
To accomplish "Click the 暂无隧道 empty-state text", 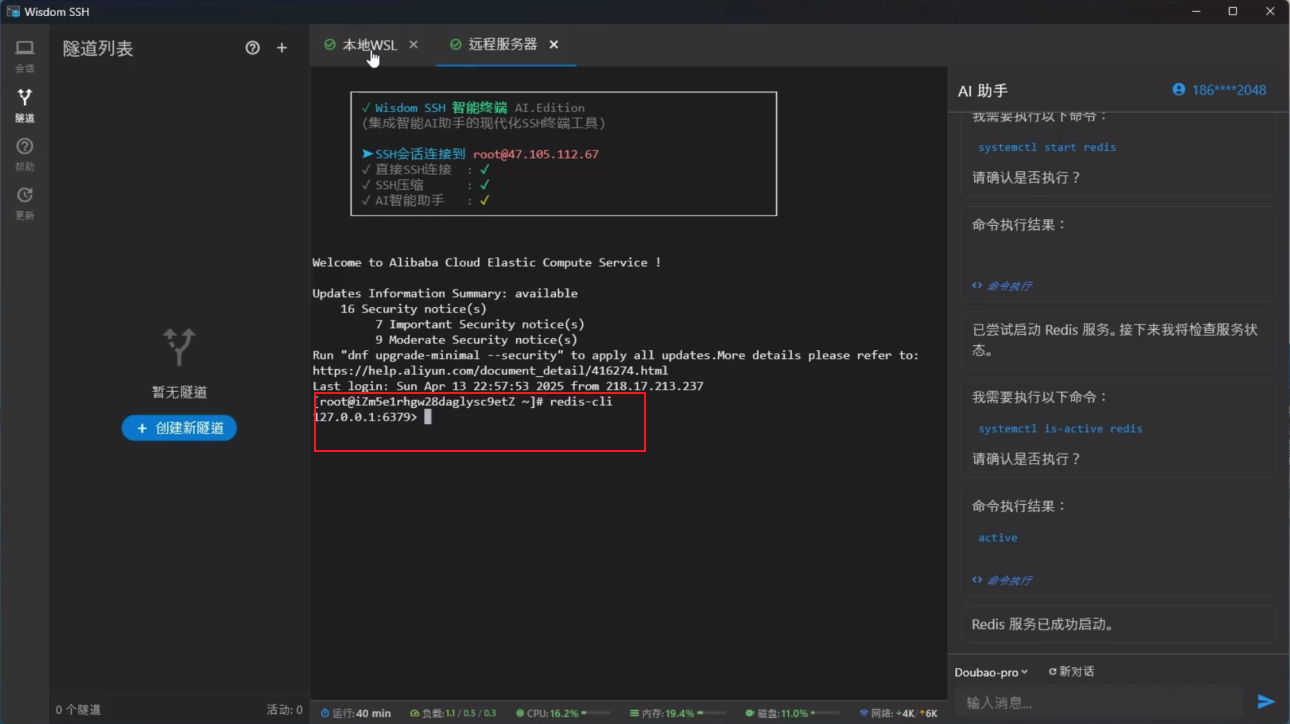I will coord(180,393).
